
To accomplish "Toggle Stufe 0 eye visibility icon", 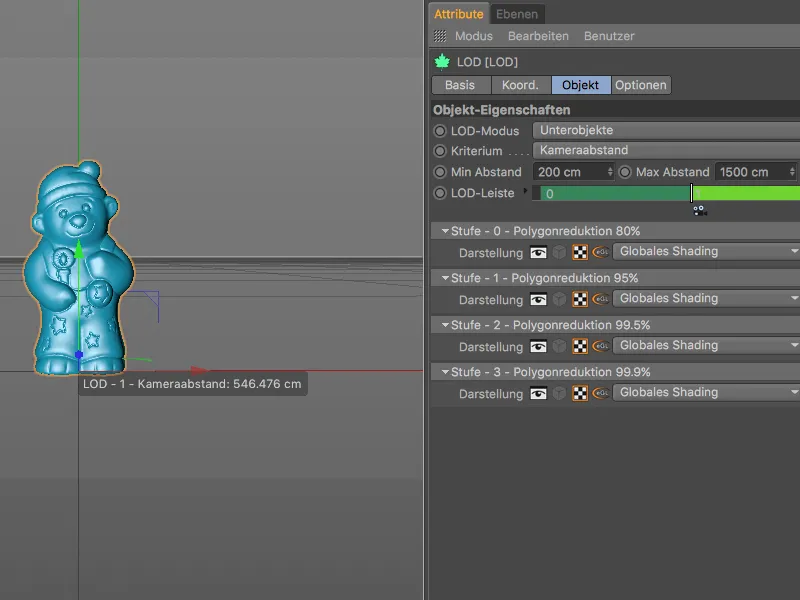I will point(538,252).
